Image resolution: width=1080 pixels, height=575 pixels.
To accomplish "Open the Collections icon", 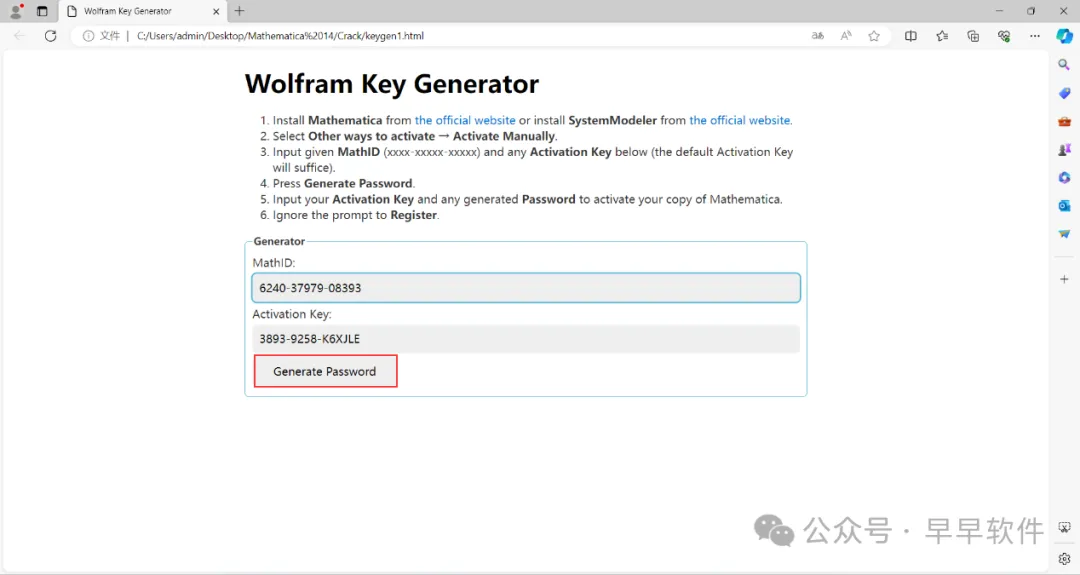I will pos(973,36).
